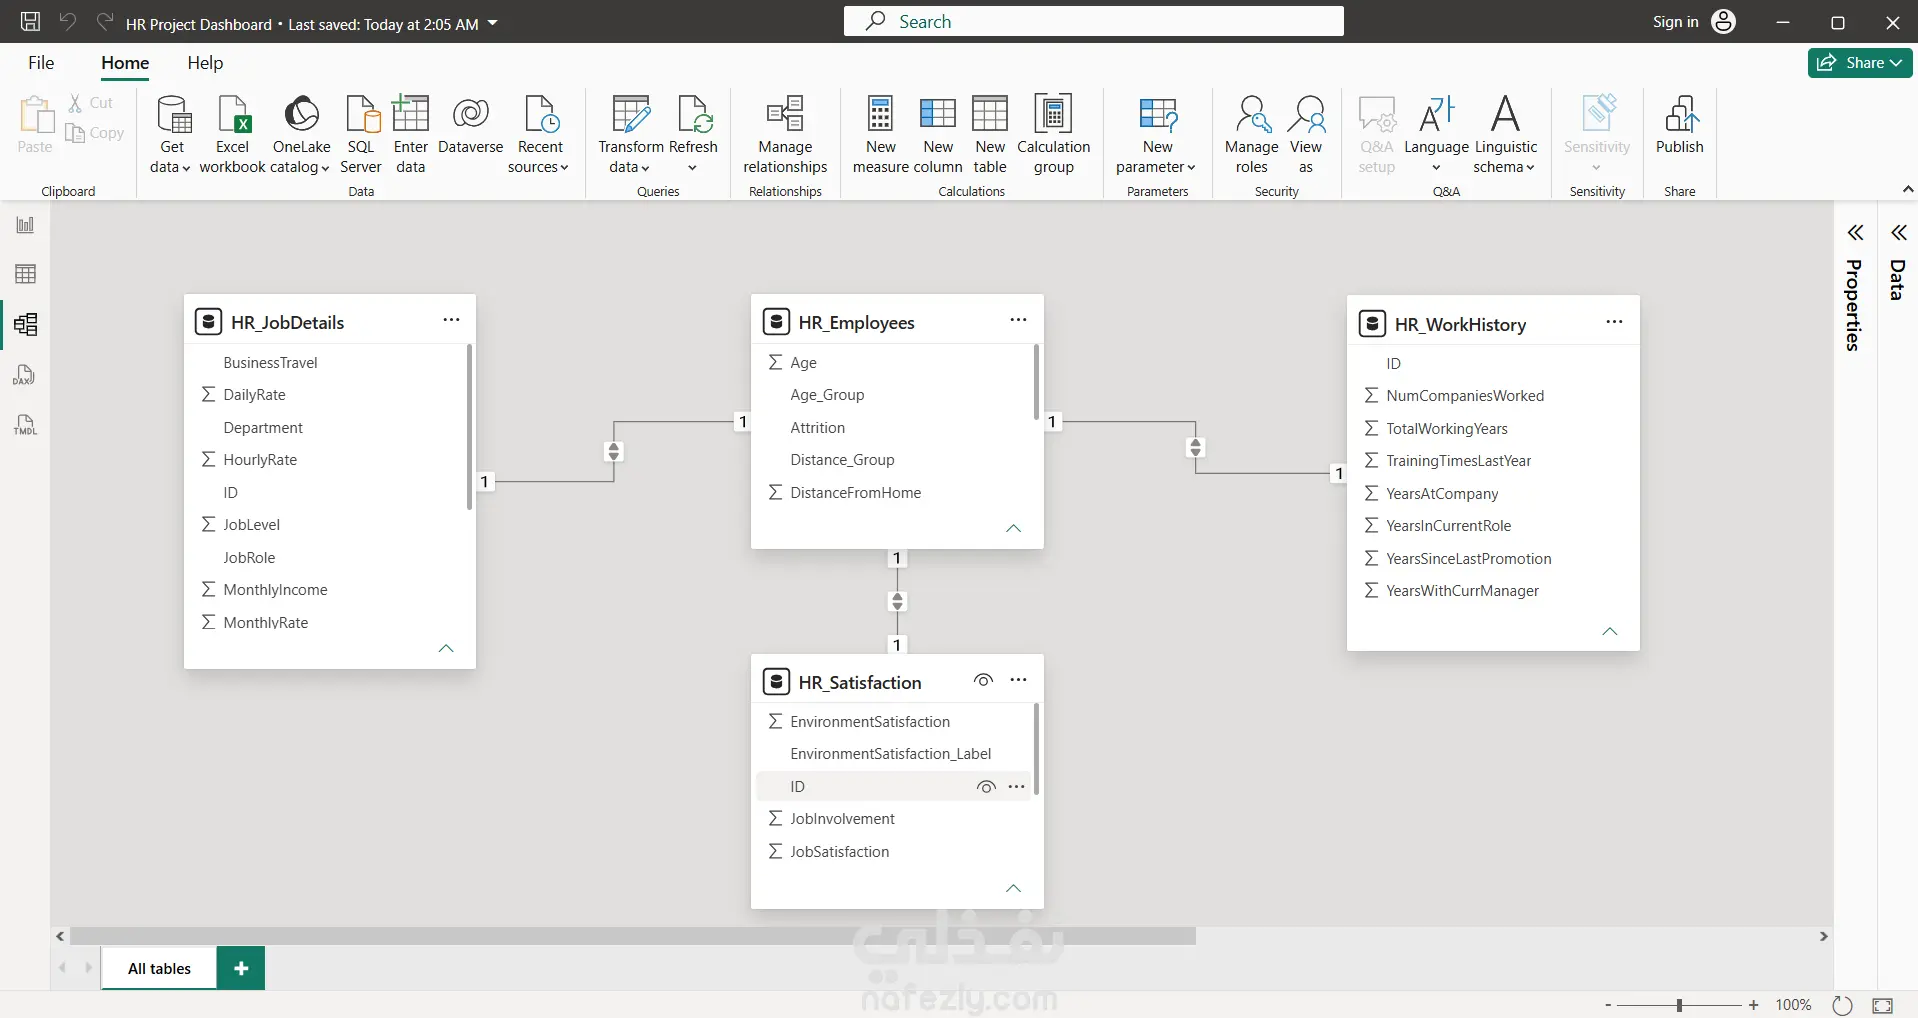The height and width of the screenshot is (1018, 1918).
Task: Create a New parameter
Action: click(x=1157, y=135)
